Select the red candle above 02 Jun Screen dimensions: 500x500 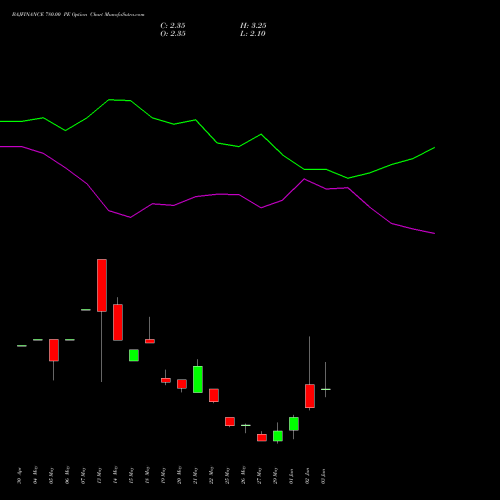310,396
